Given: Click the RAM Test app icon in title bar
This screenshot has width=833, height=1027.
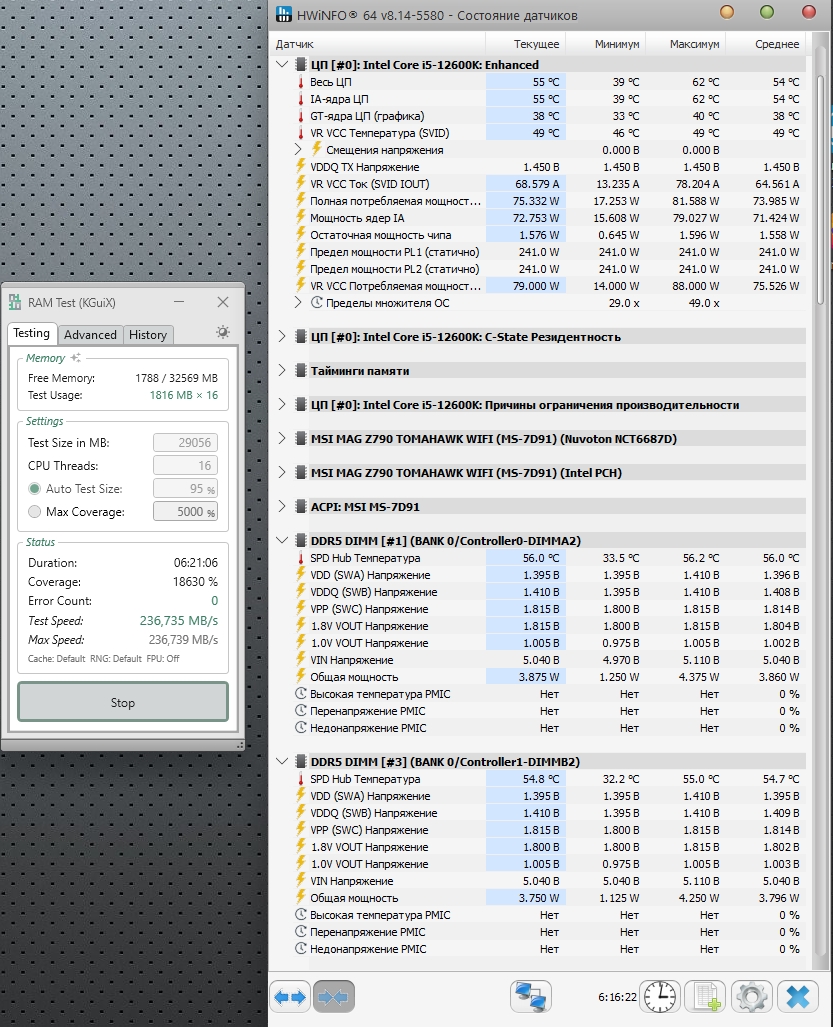Looking at the screenshot, I should pyautogui.click(x=15, y=302).
